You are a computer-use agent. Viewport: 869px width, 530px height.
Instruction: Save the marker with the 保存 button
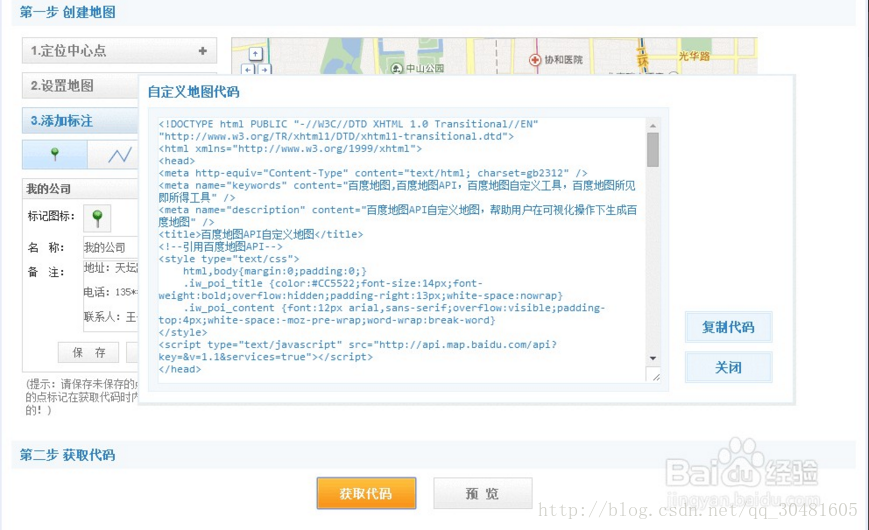tap(89, 352)
